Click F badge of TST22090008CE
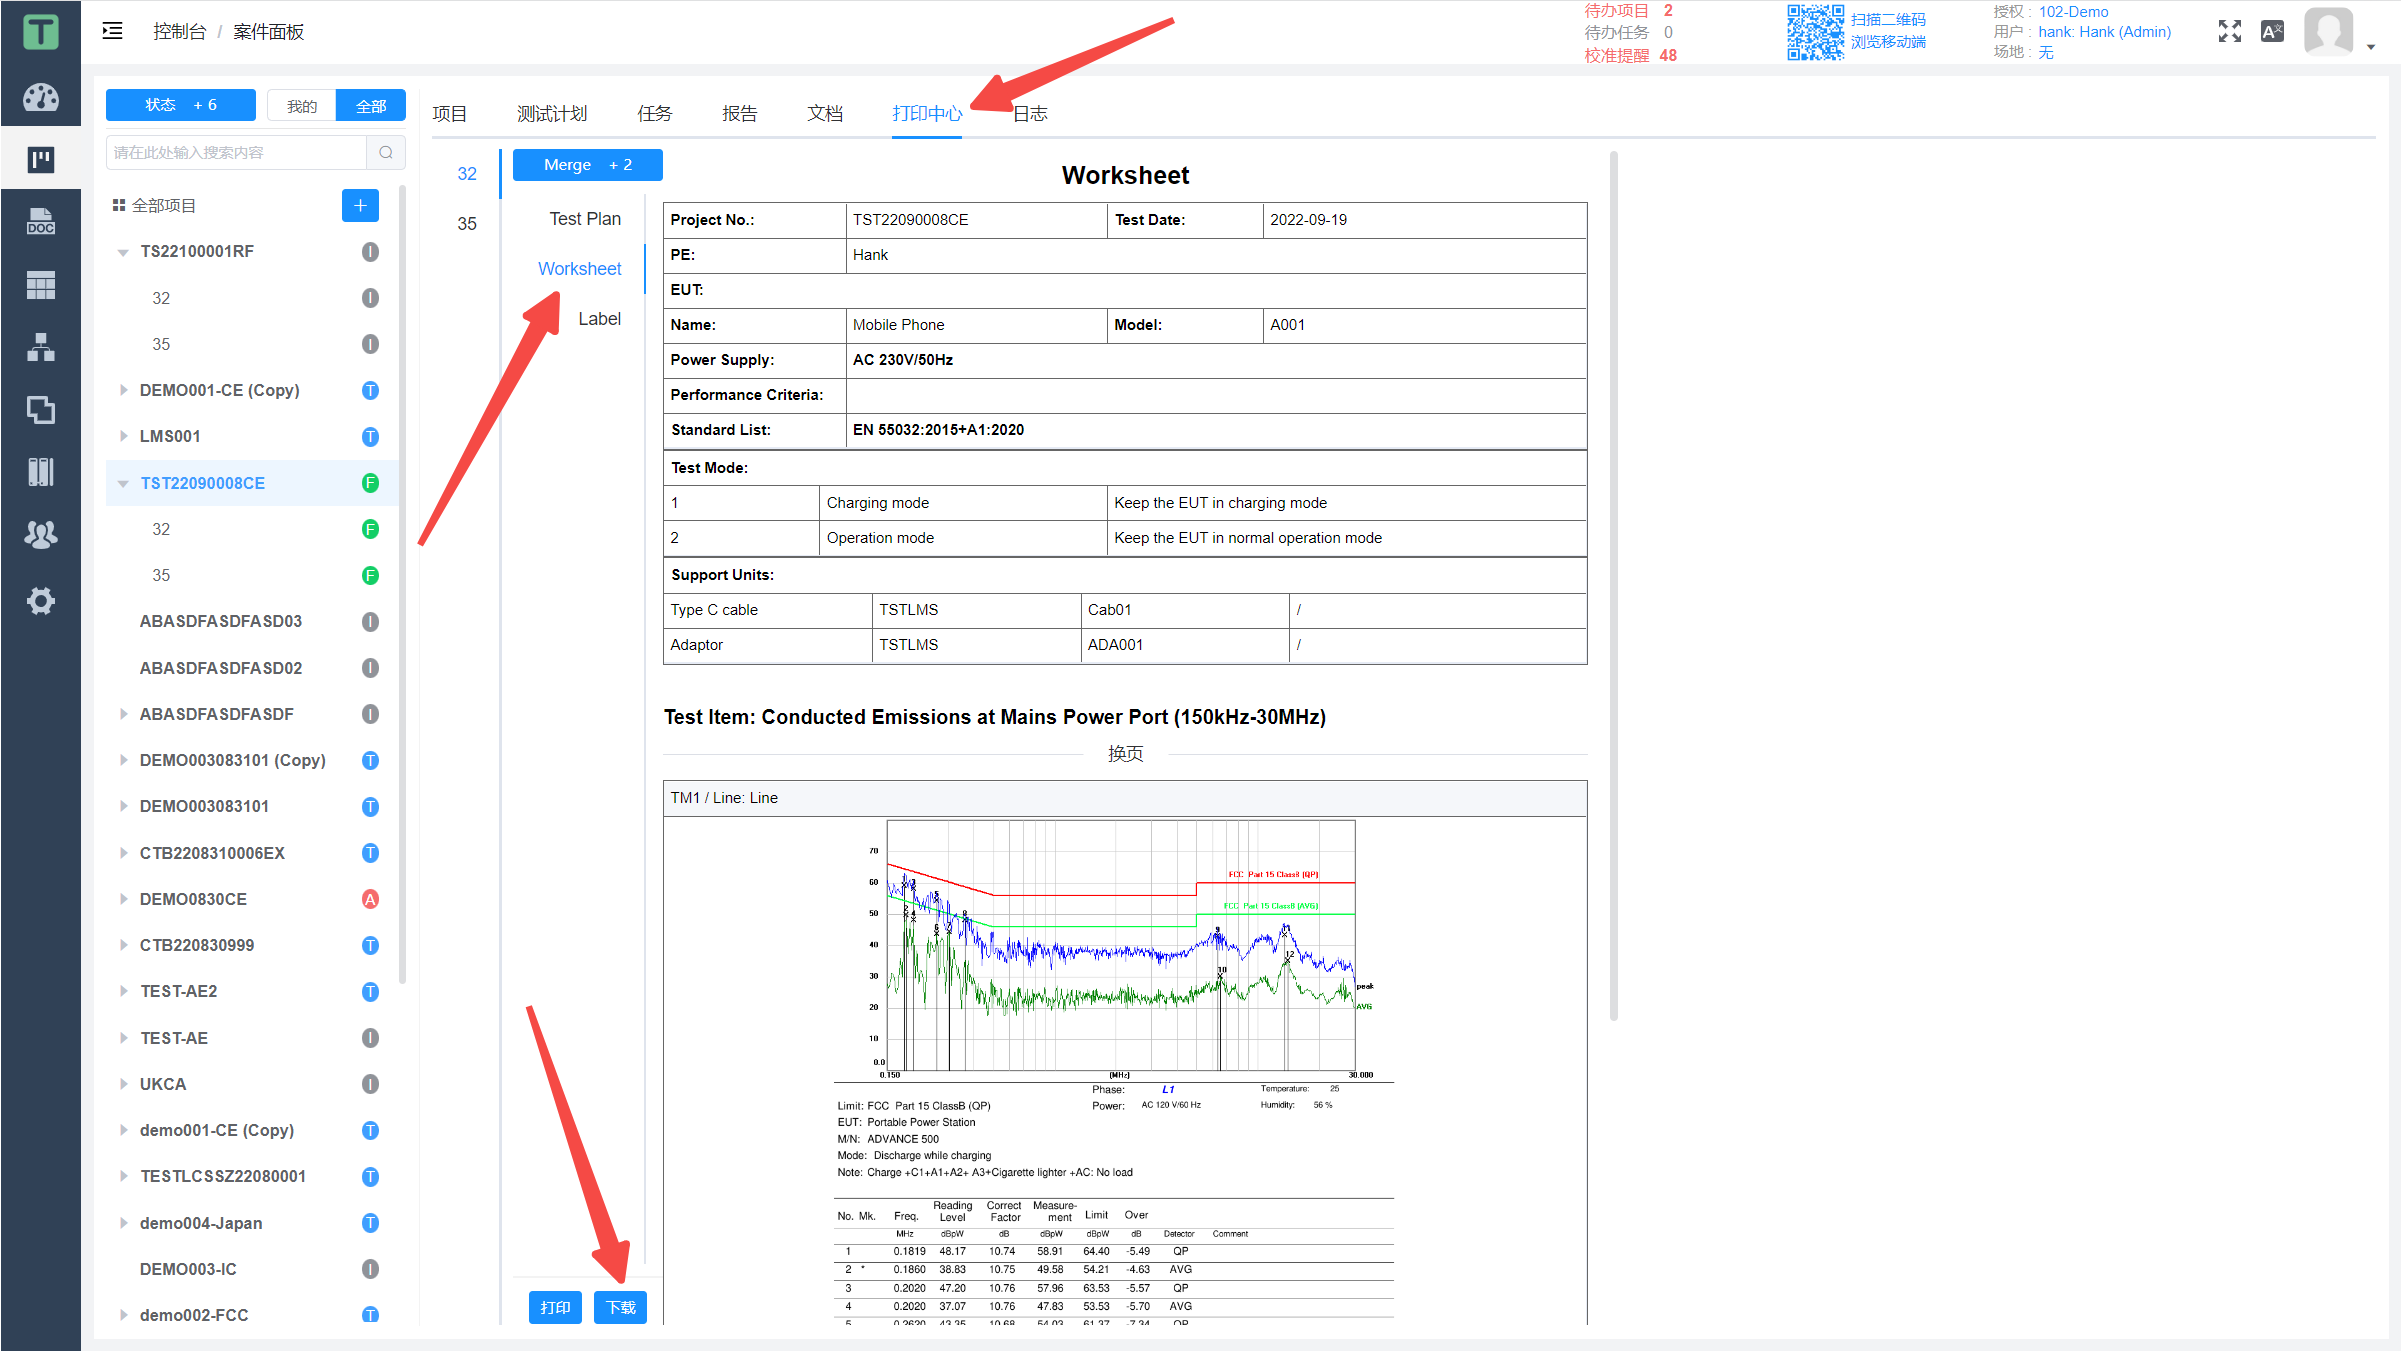This screenshot has height=1351, width=2401. point(370,483)
